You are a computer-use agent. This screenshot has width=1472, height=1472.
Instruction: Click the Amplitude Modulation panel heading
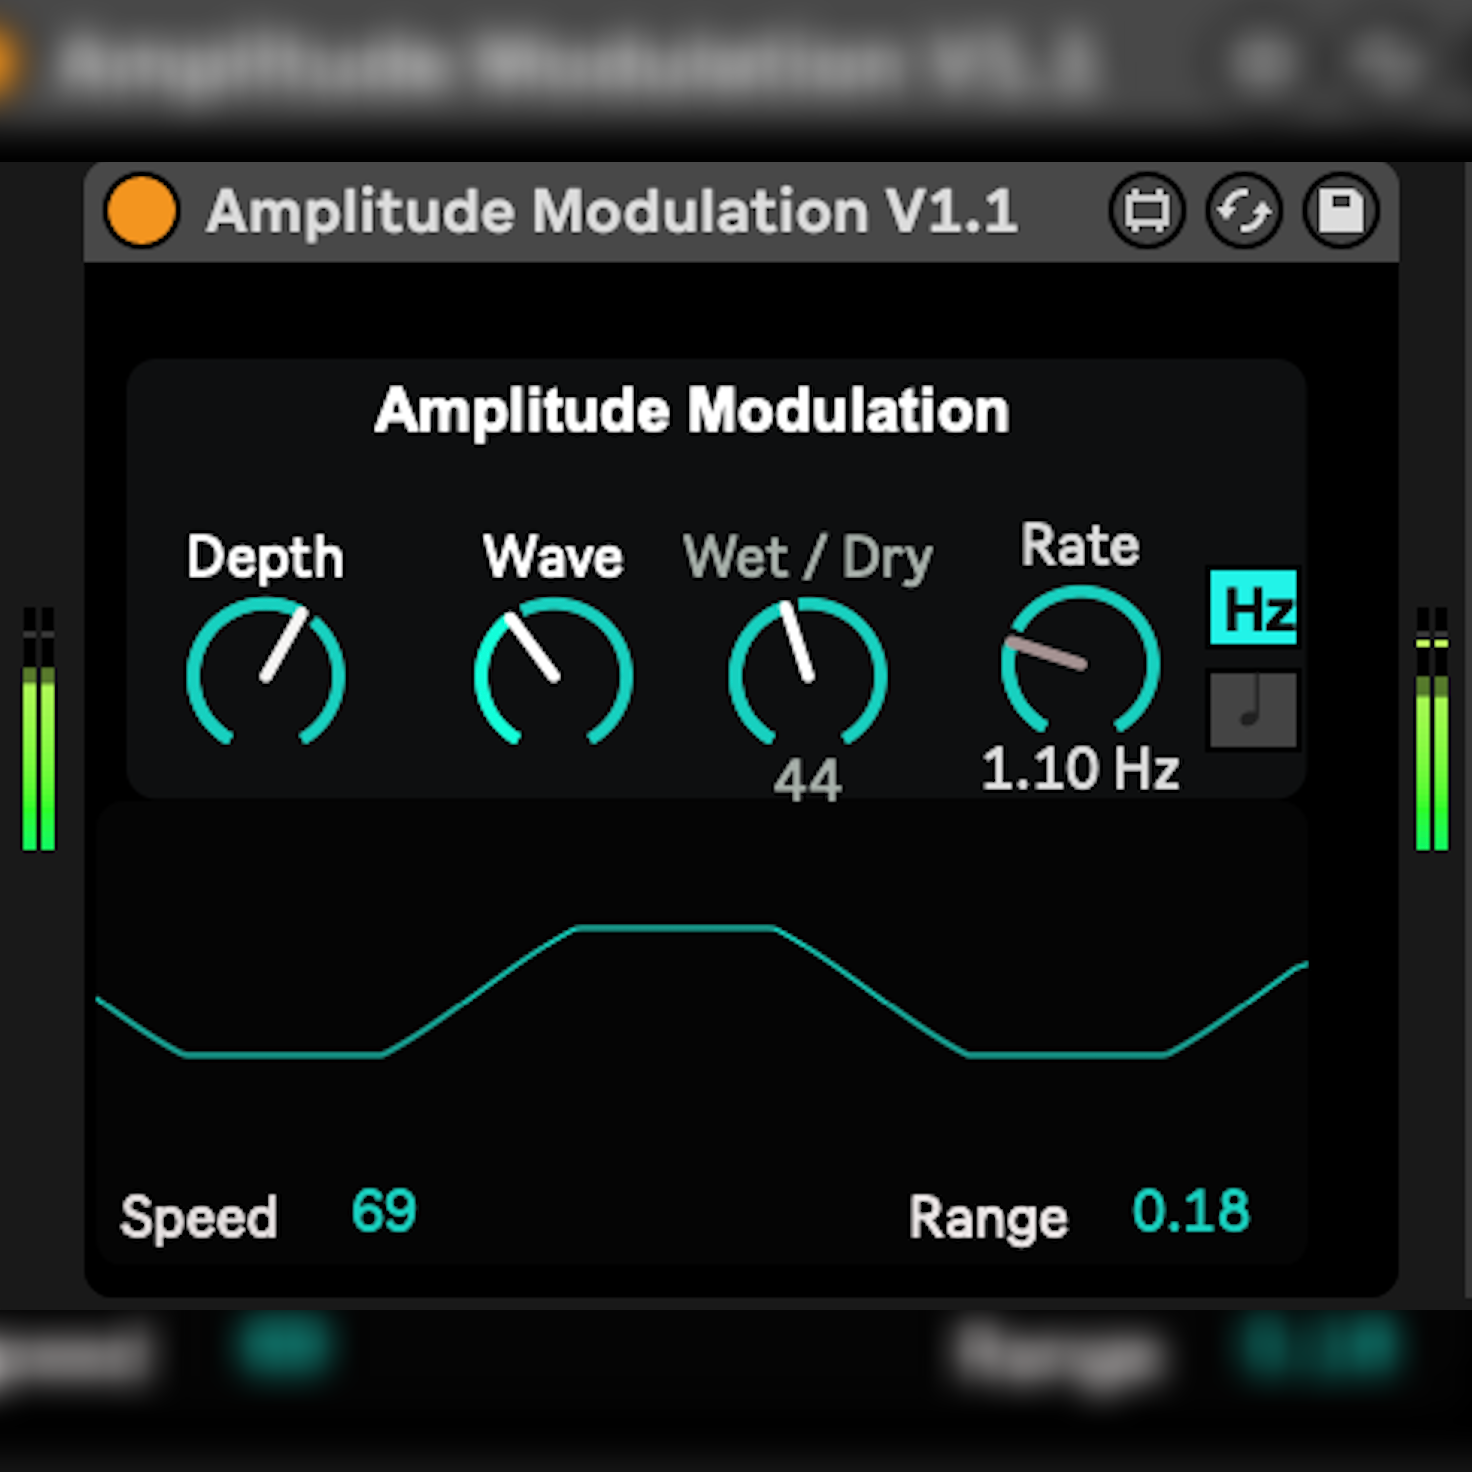[692, 411]
